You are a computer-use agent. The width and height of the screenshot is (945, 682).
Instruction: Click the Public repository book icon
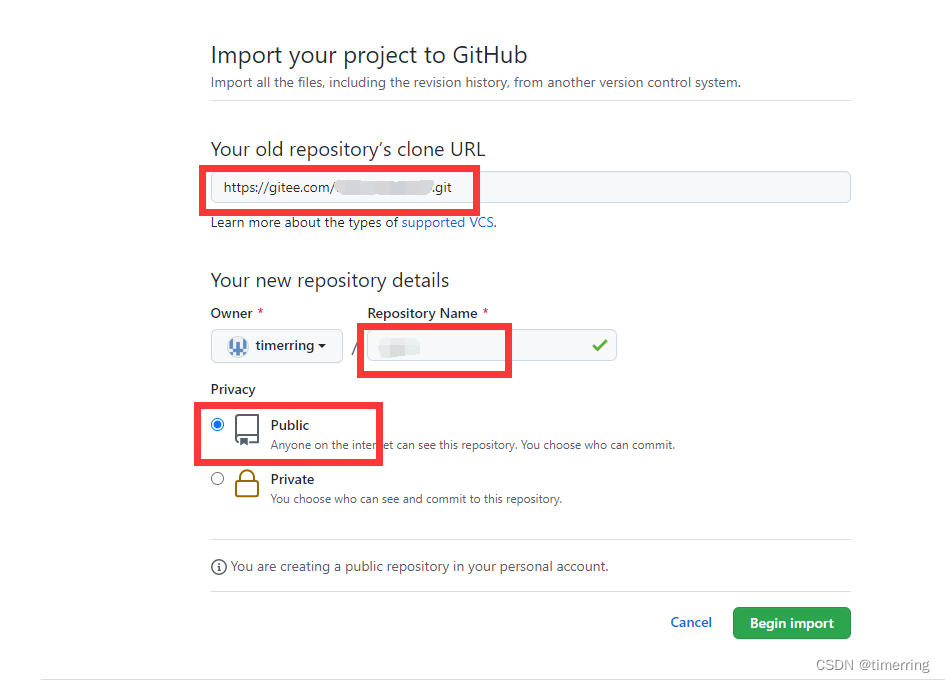pos(247,430)
